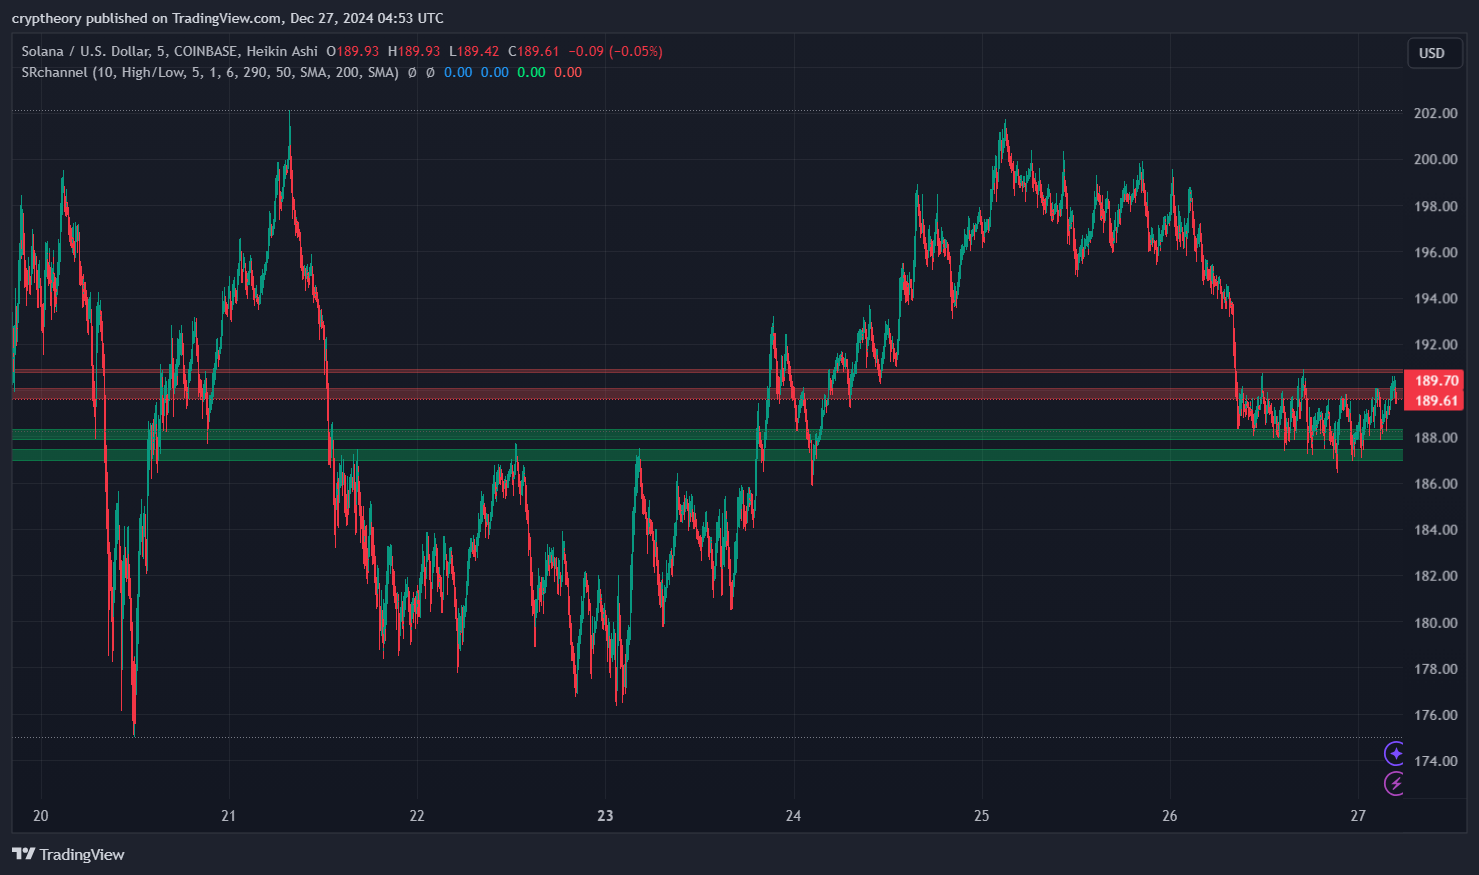Click the L189.42 low value
Image resolution: width=1479 pixels, height=875 pixels.
click(474, 51)
